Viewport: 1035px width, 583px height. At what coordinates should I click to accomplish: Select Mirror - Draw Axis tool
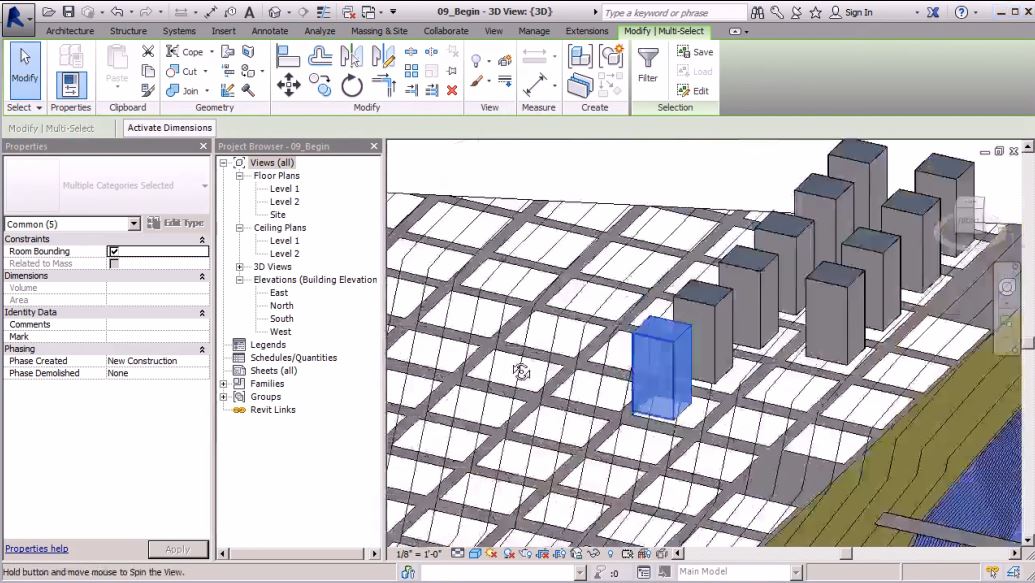point(383,56)
